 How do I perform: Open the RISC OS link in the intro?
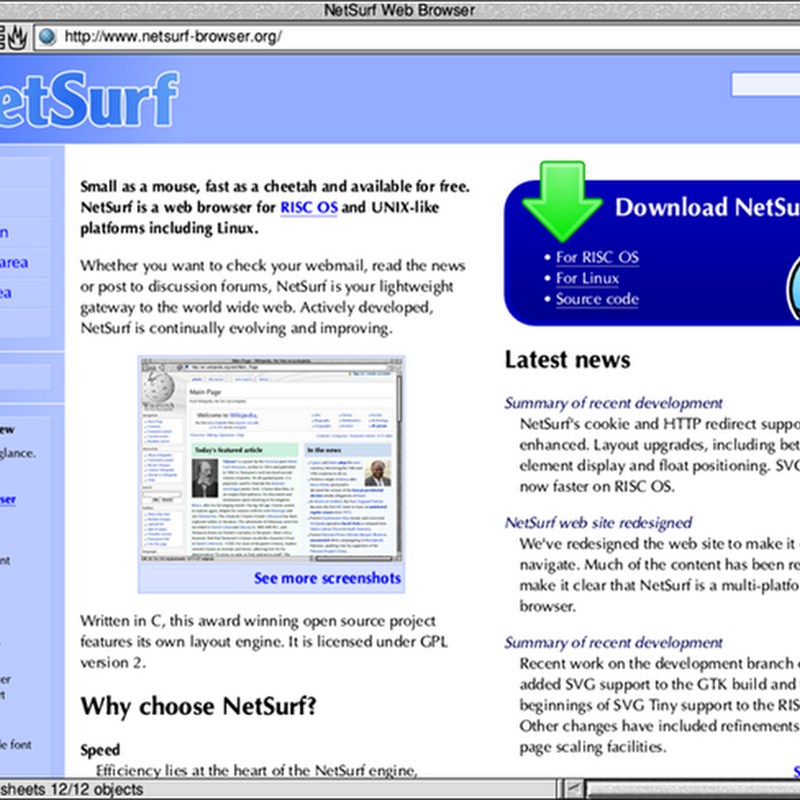pyautogui.click(x=309, y=208)
